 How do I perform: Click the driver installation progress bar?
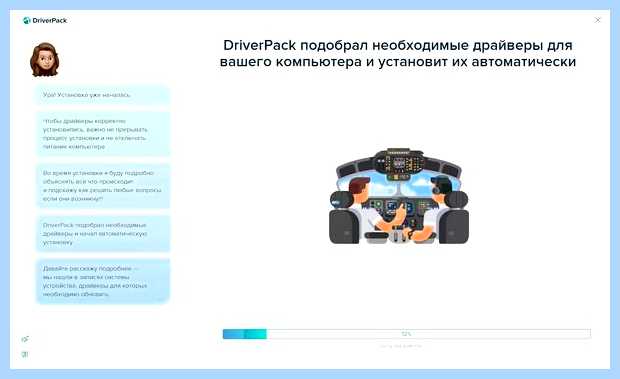pyautogui.click(x=406, y=334)
